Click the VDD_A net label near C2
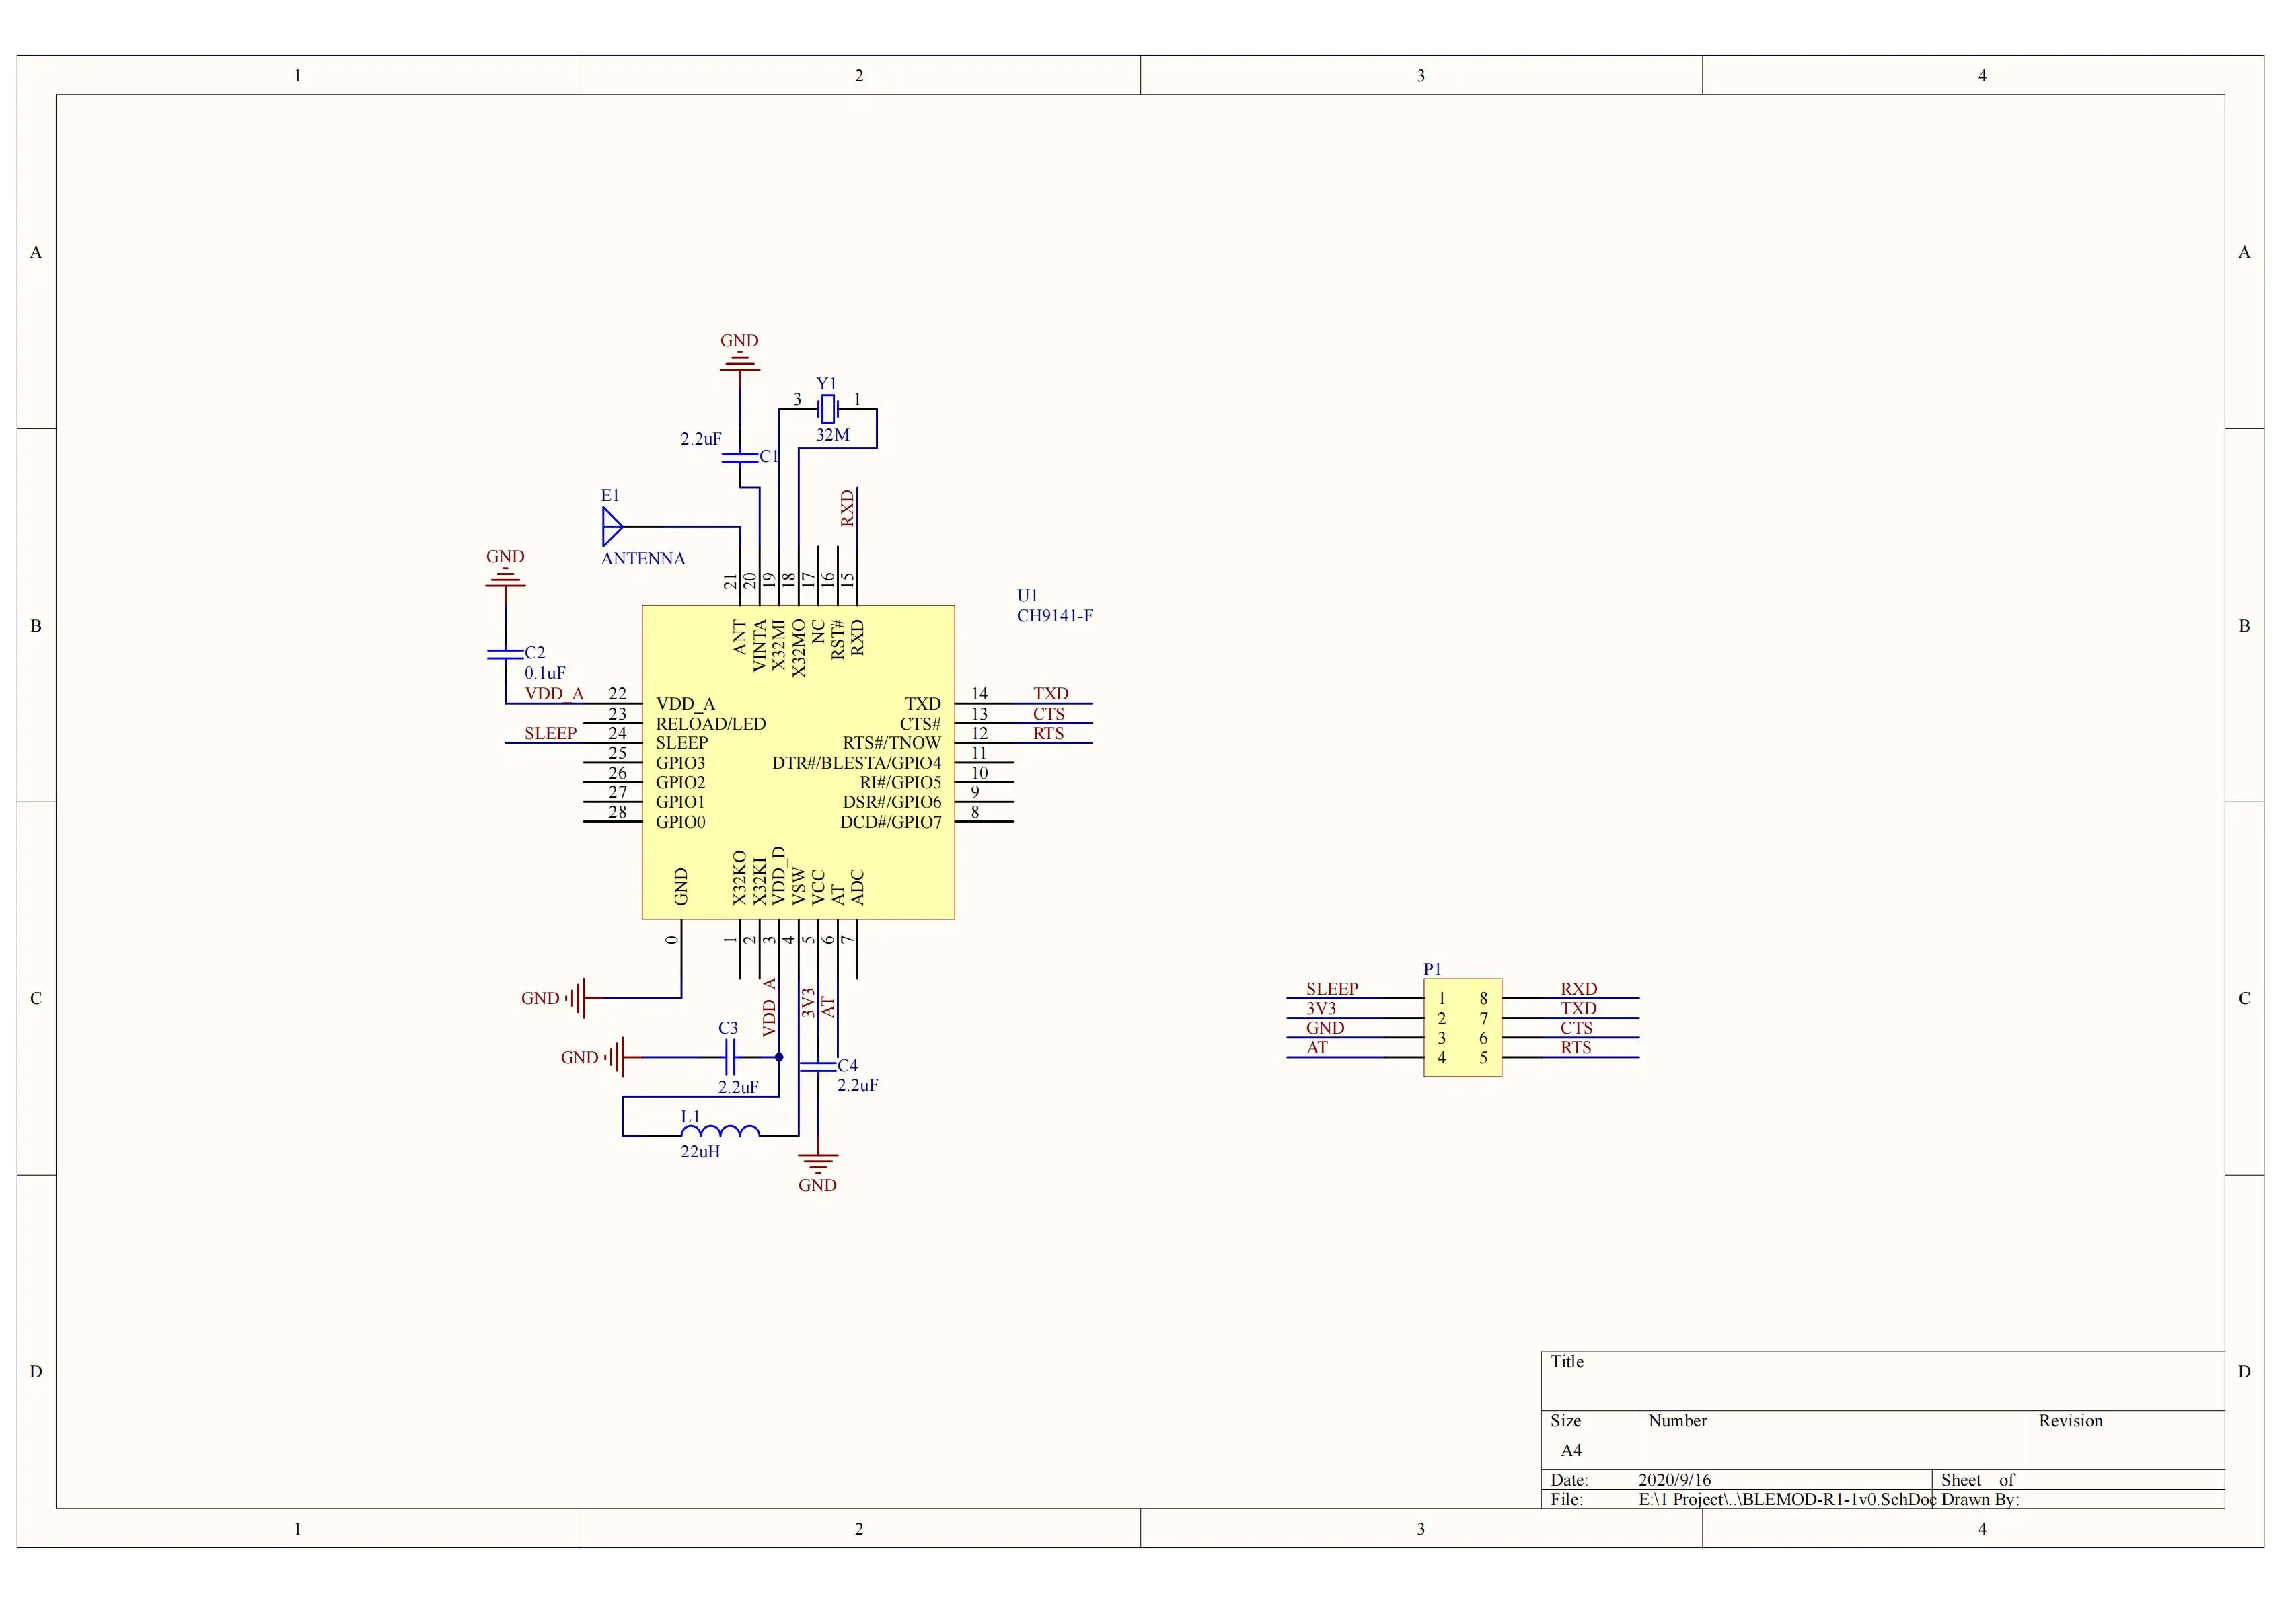 point(554,693)
